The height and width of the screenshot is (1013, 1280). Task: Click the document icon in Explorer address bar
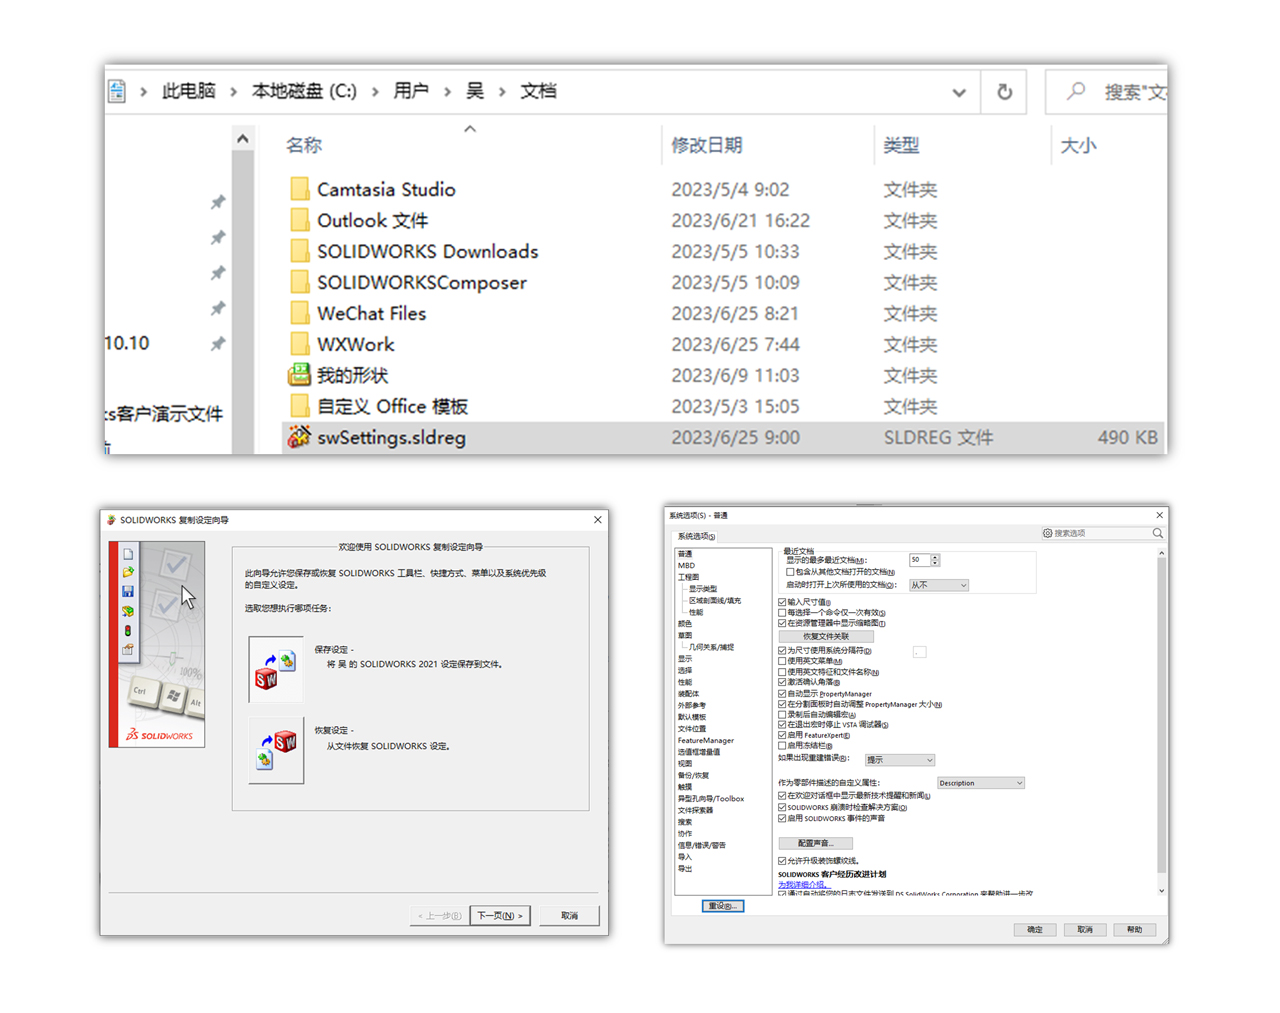117,91
